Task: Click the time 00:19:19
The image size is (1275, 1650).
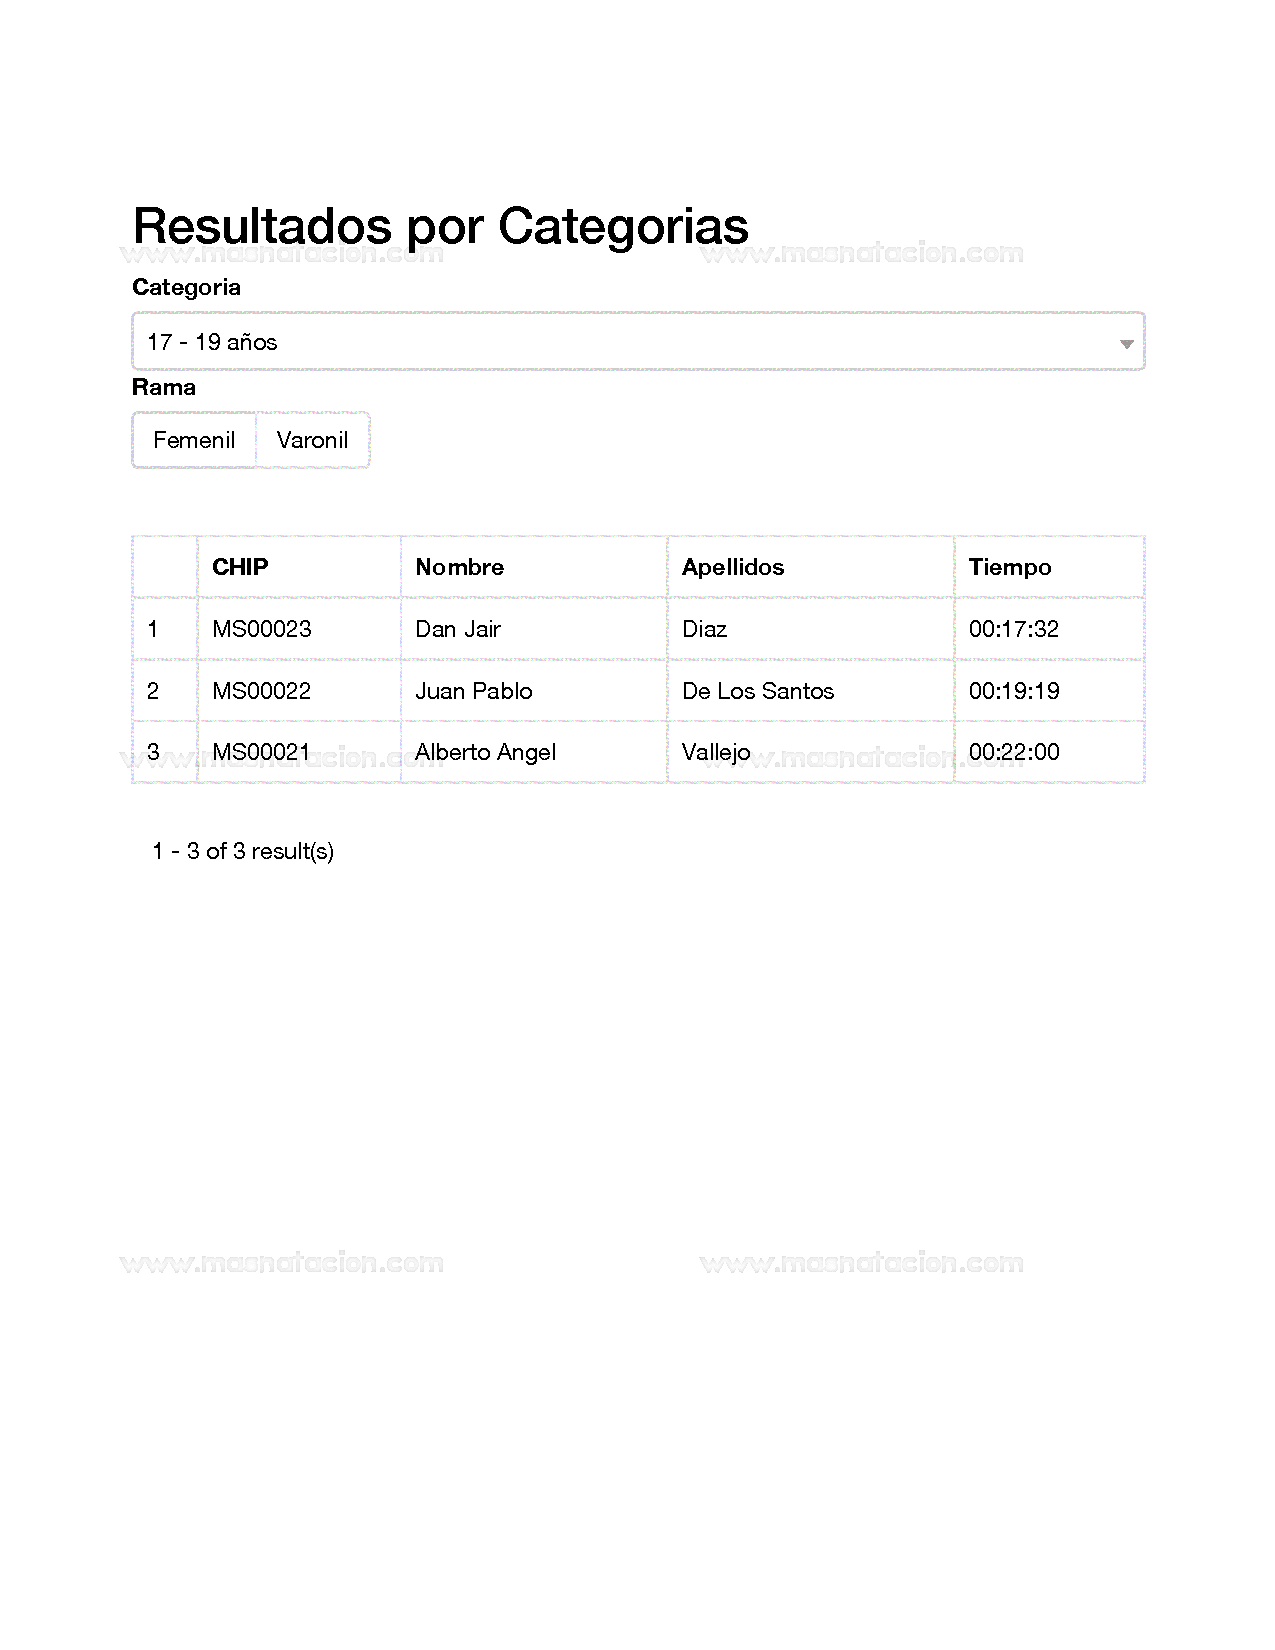Action: tap(1014, 691)
